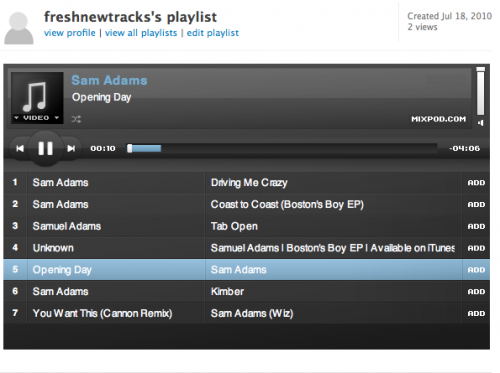Viewport: 500px width, 373px height.
Task: Add Driving Me Crazy to playlist
Action: click(x=476, y=183)
